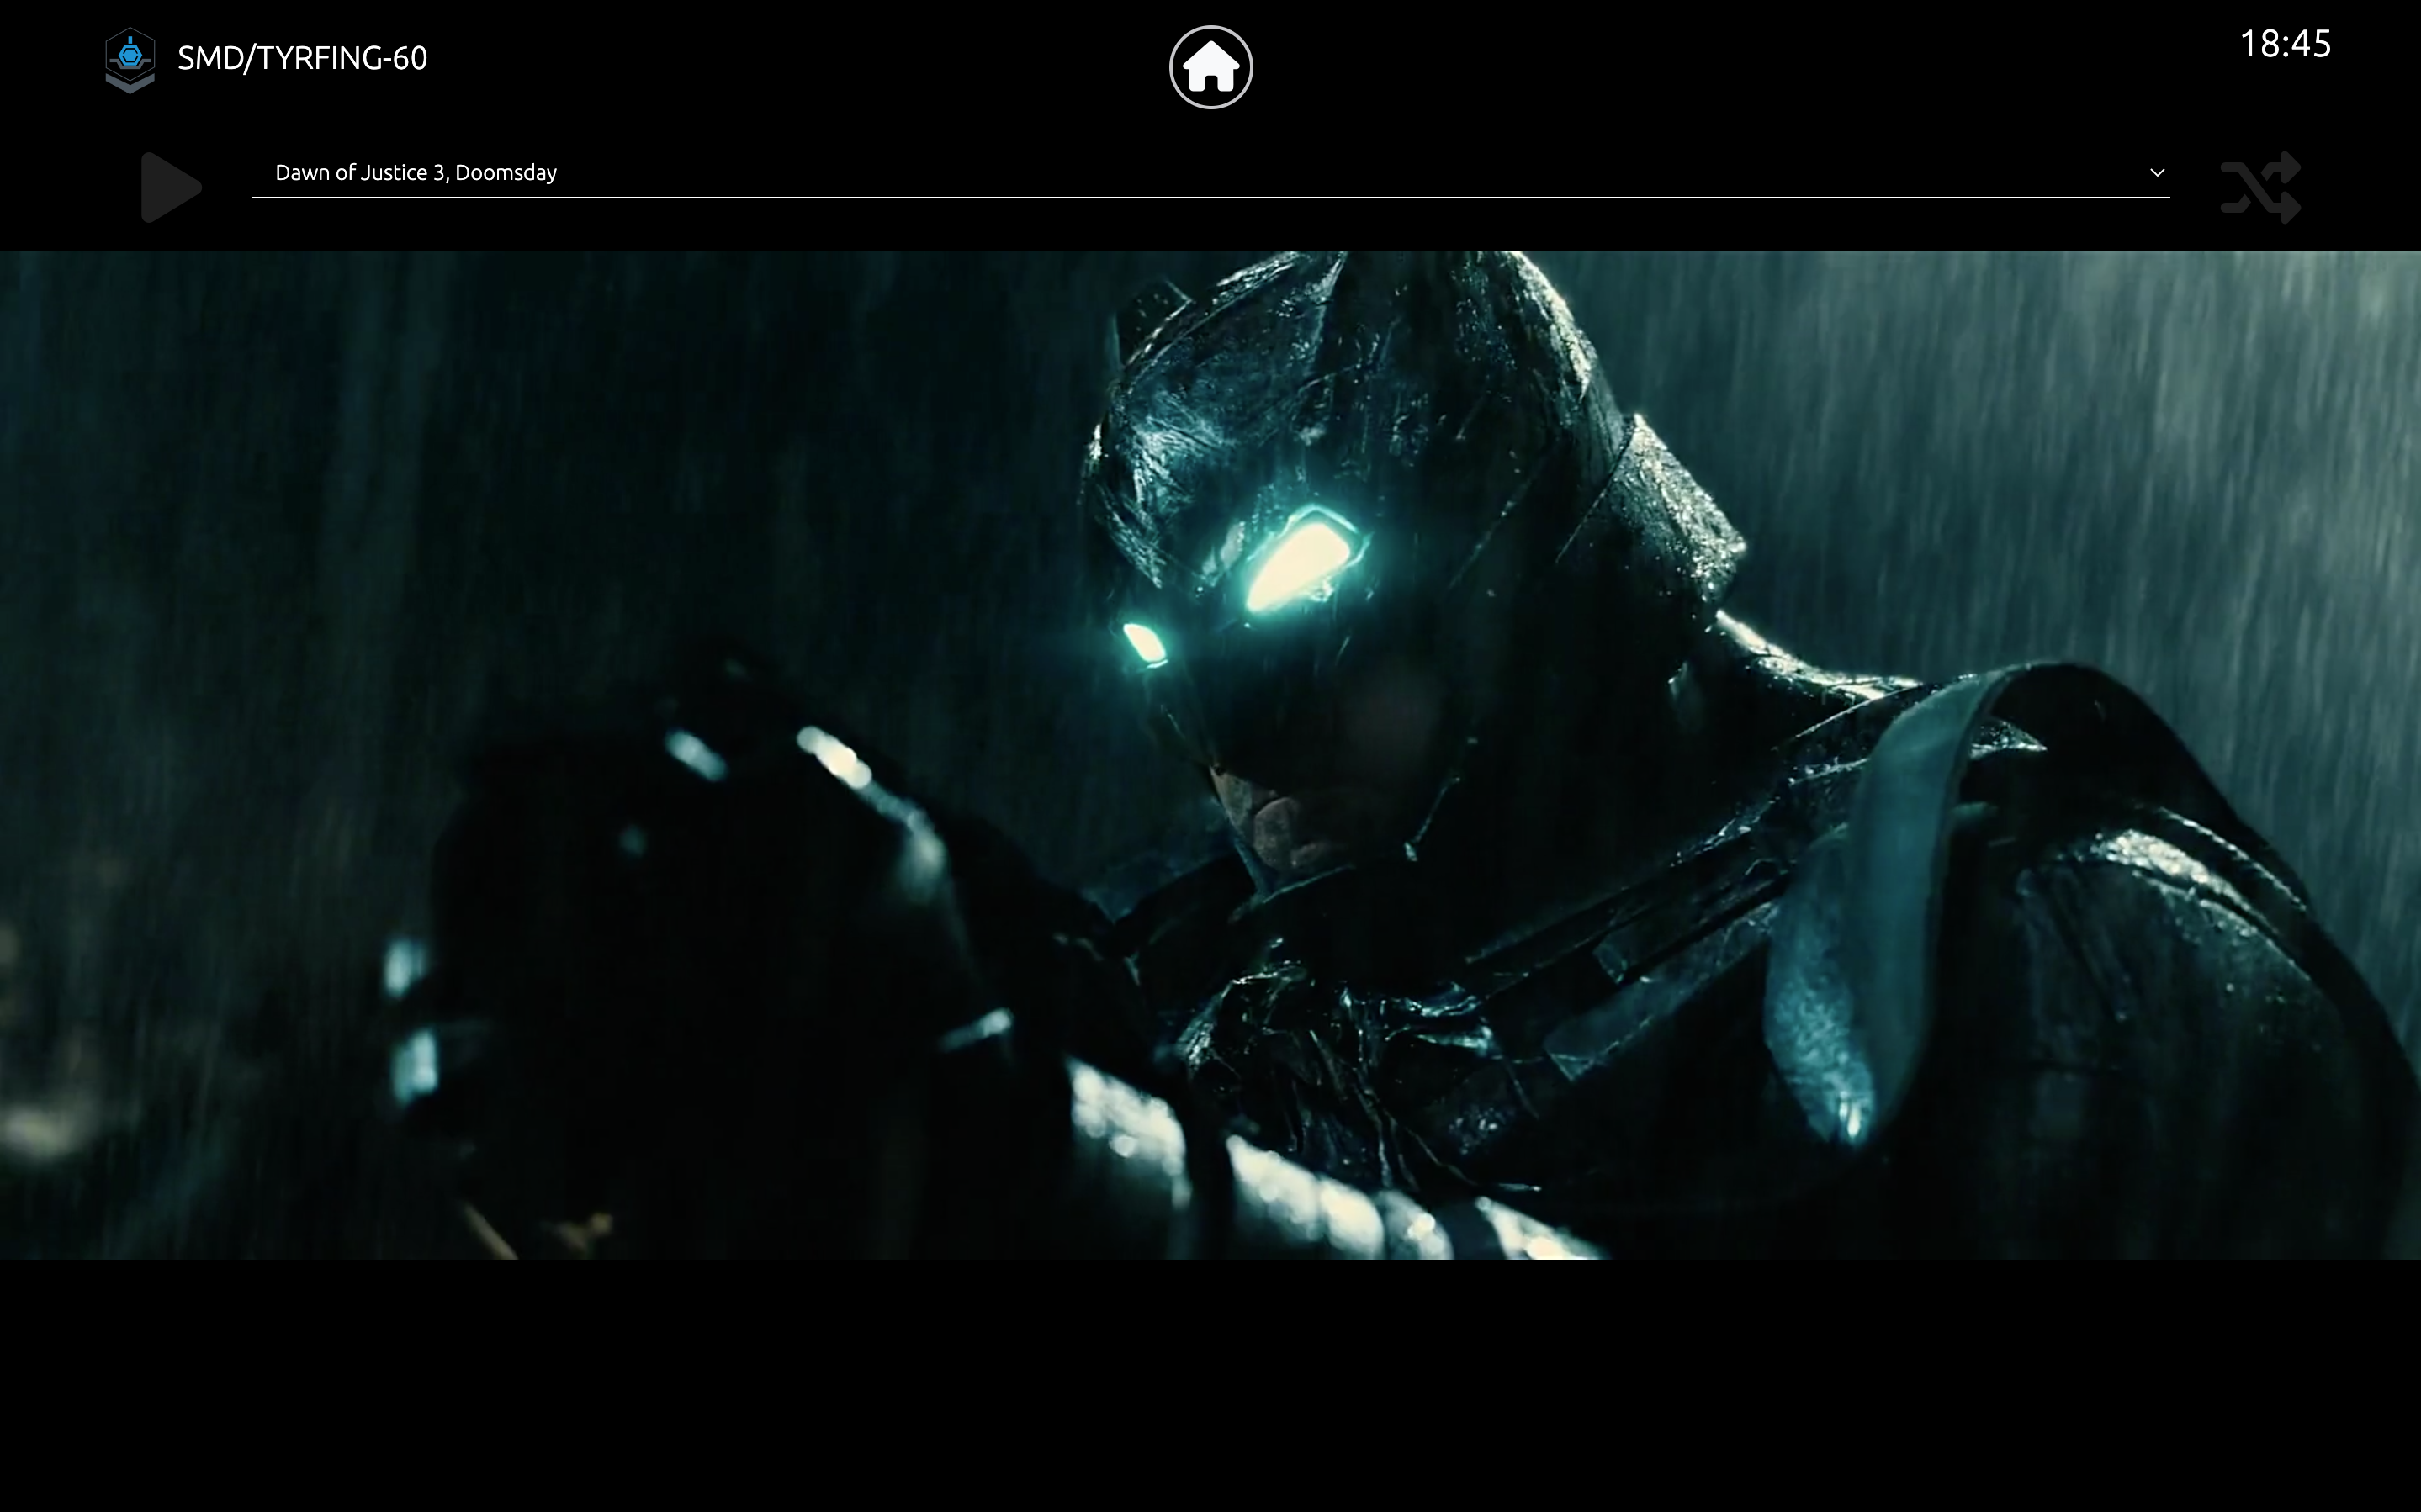
Task: Start playback with the play button
Action: [x=171, y=187]
